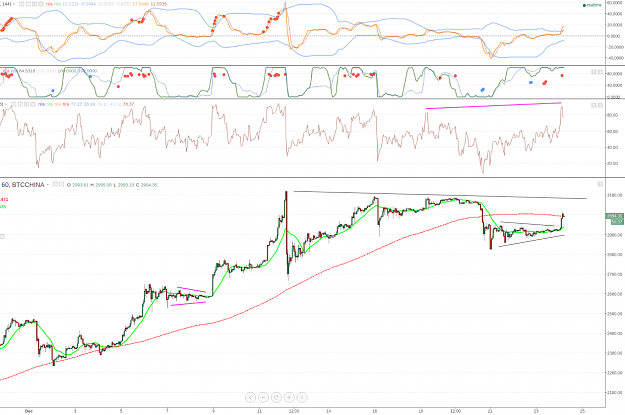Click the Close value 2994.35 in OHLC legend
Screen dimensions: 625x415
point(149,185)
